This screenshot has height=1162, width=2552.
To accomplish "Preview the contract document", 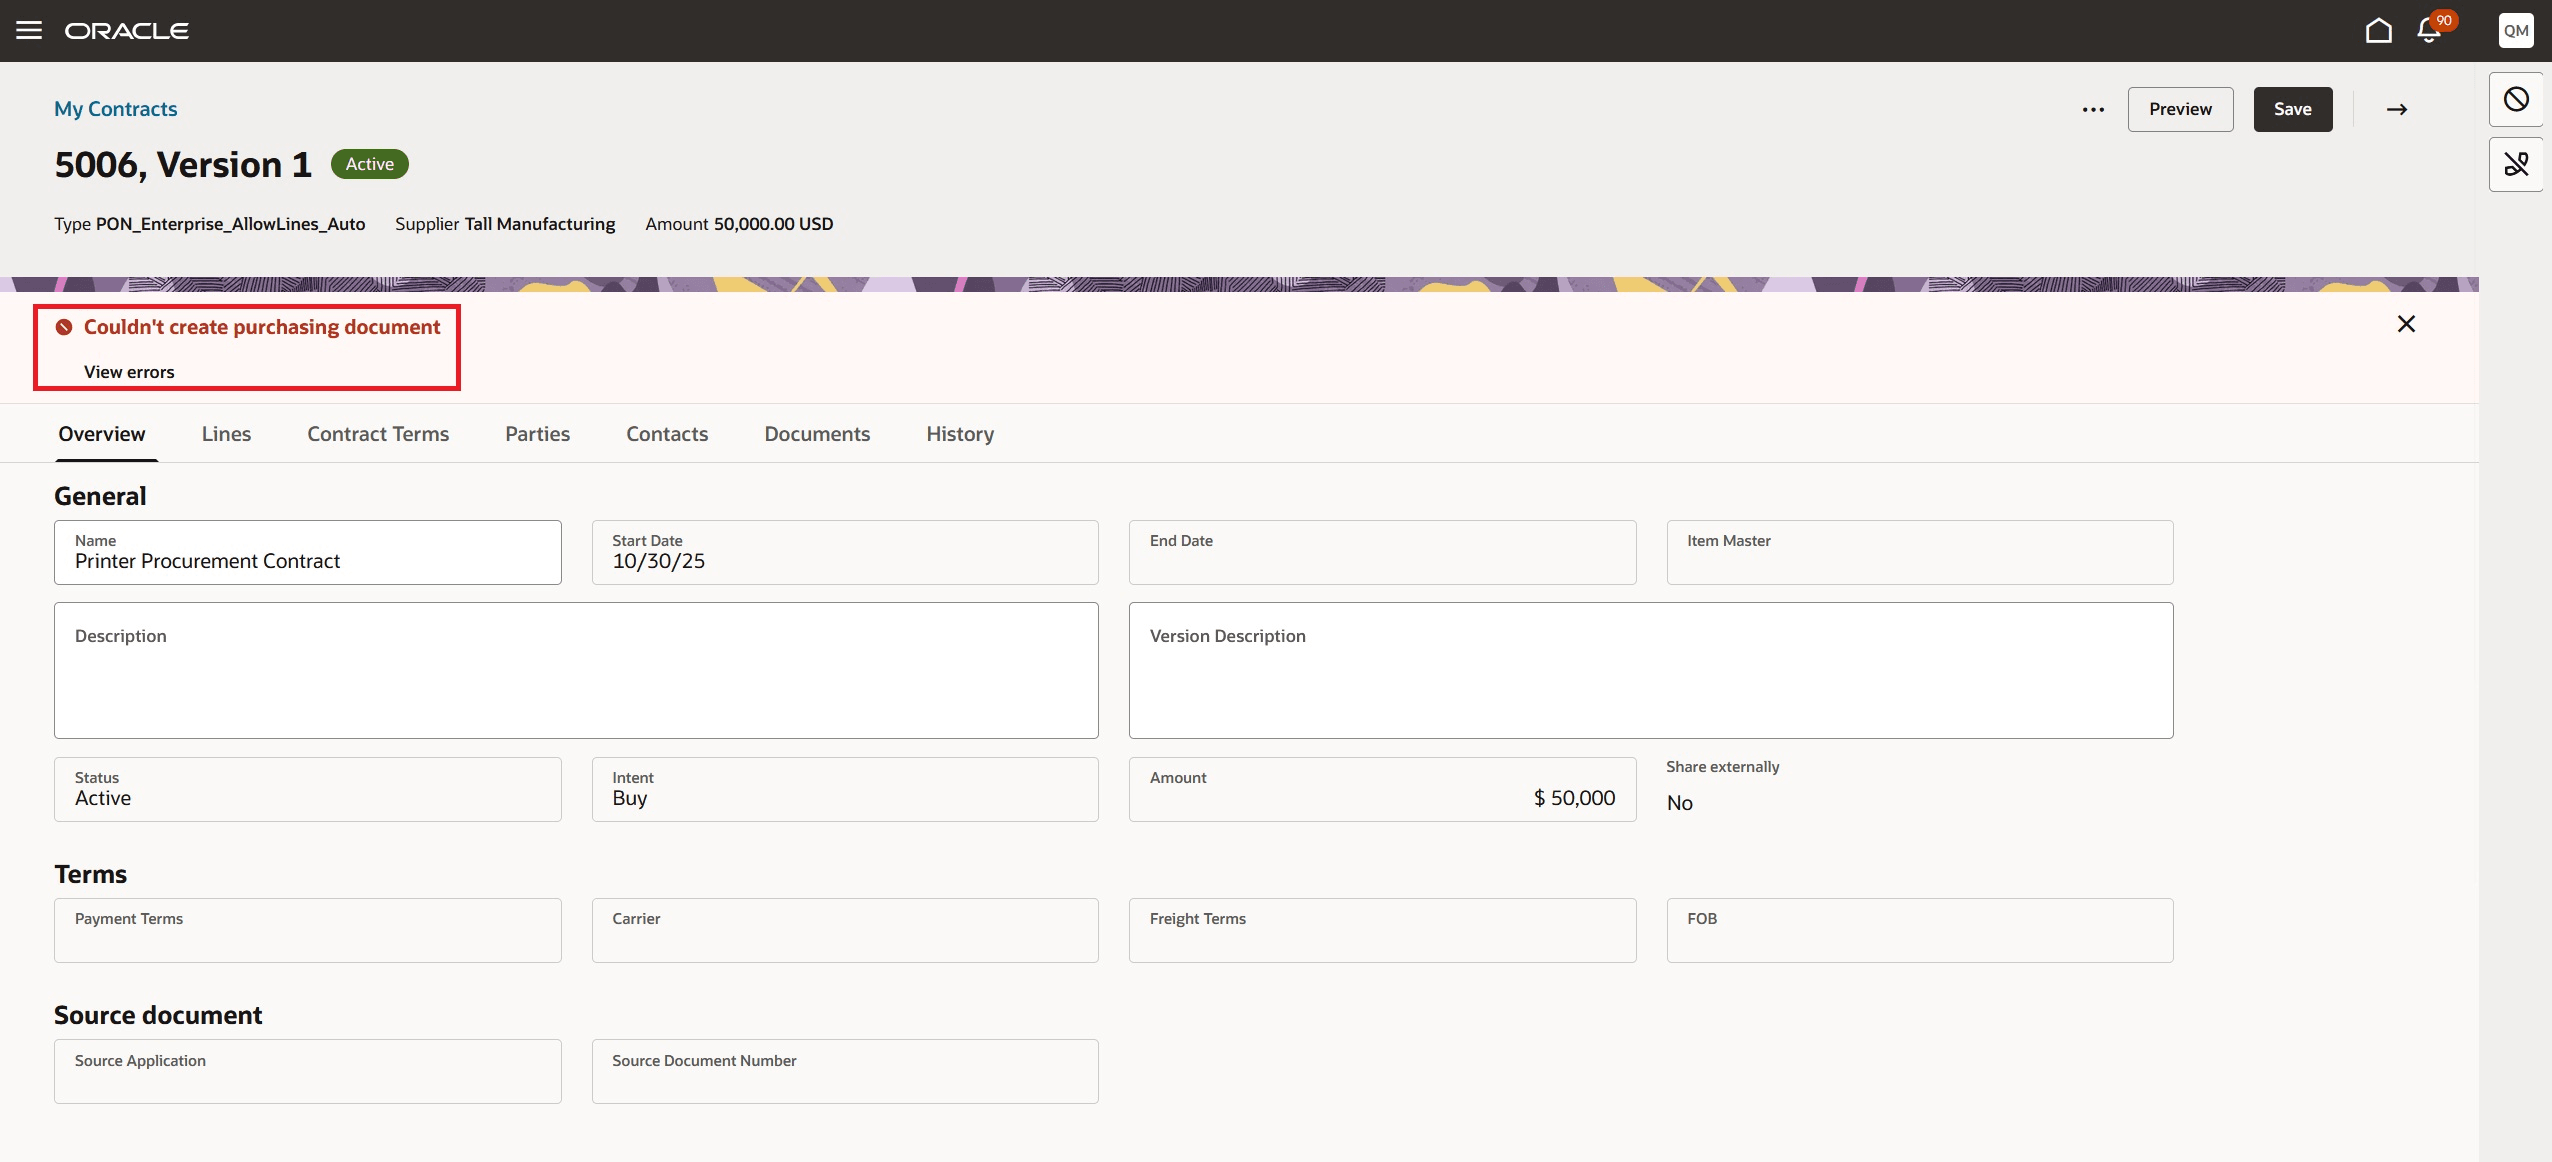I will tap(2181, 109).
